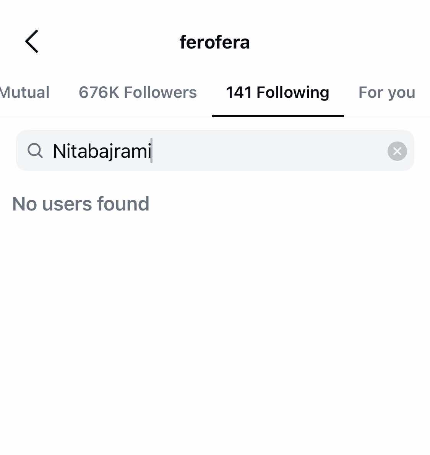Screen dimensions: 430x455
Task: Open the follower list showing 676K
Action: 138,92
